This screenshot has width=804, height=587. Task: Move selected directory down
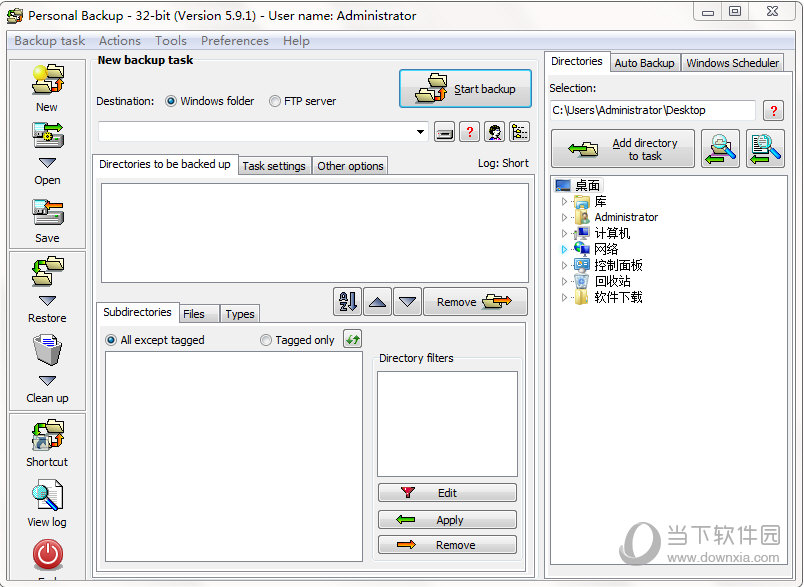(x=407, y=301)
